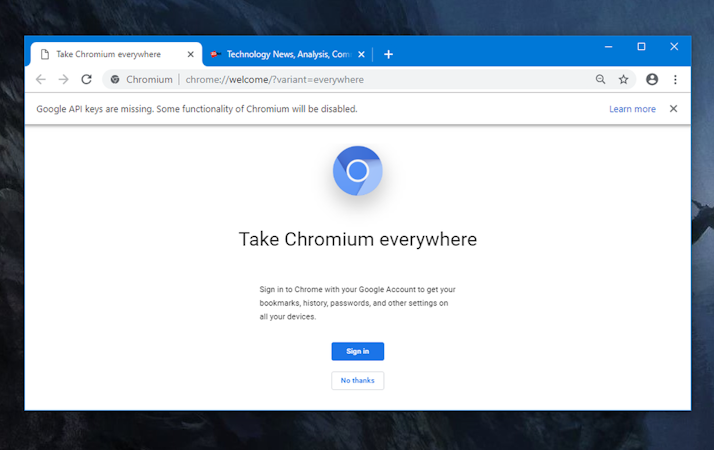Open the three-dot Chromium menu
The width and height of the screenshot is (714, 450).
coord(675,79)
